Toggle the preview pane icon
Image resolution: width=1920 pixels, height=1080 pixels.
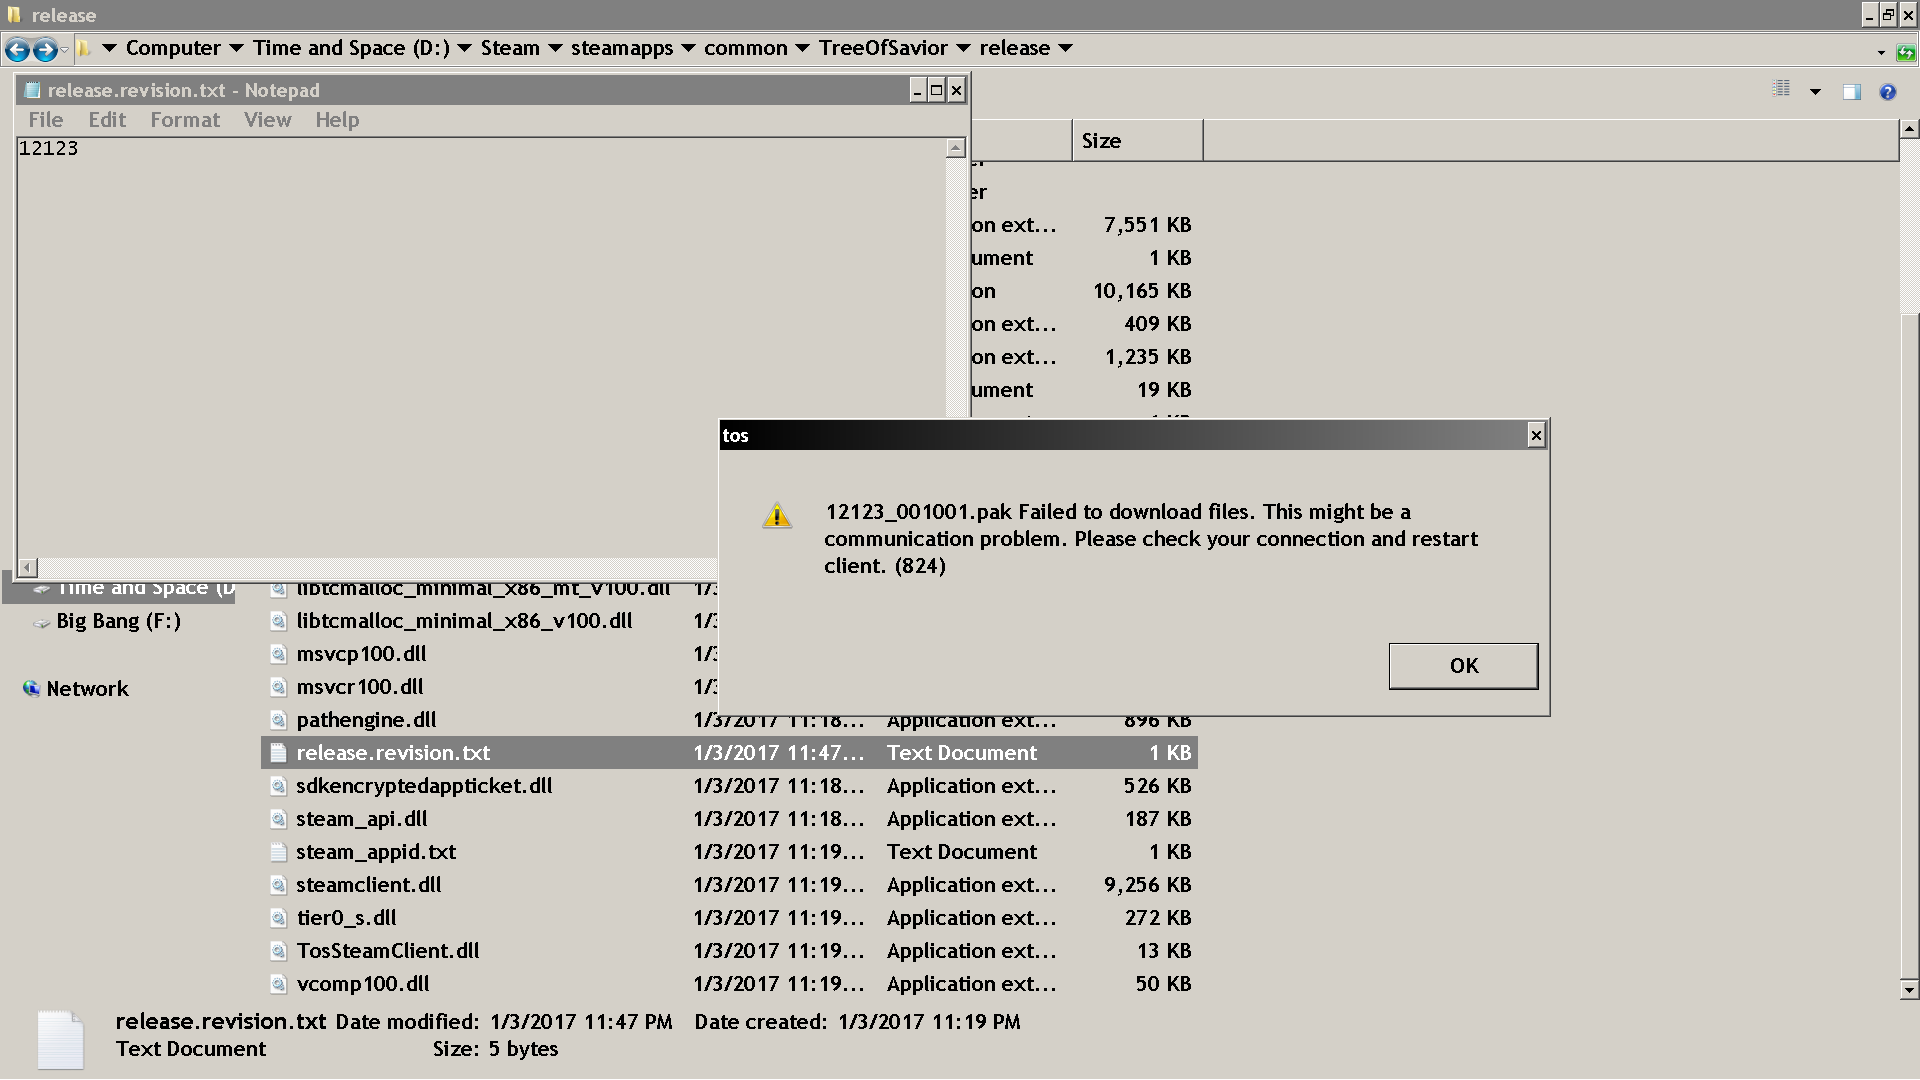[1852, 92]
